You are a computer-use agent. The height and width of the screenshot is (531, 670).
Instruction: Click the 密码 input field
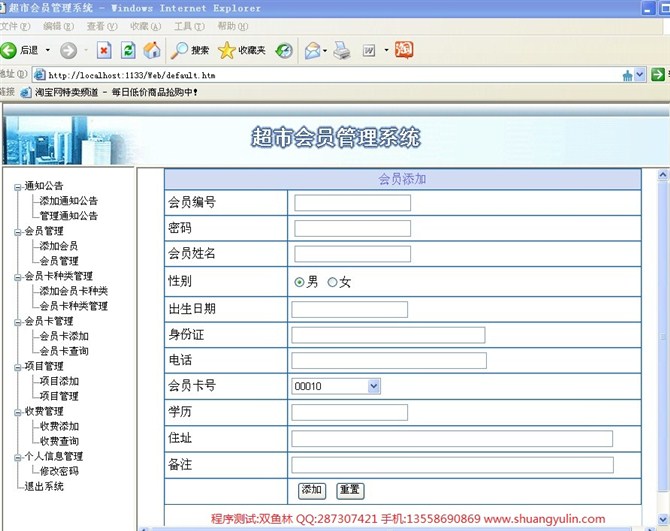click(353, 229)
